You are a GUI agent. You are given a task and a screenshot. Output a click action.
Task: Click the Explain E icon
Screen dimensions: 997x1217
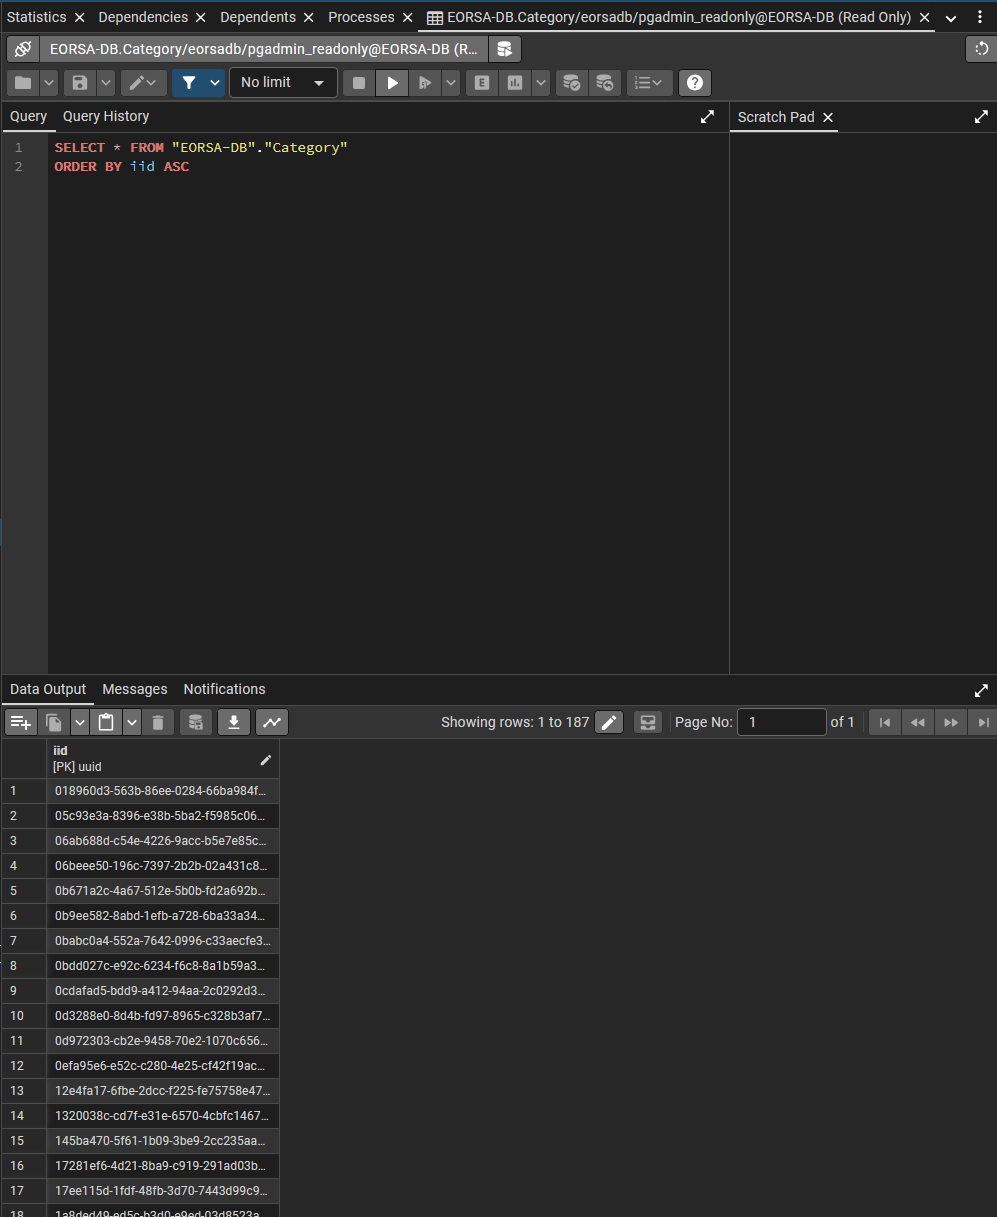pos(482,83)
